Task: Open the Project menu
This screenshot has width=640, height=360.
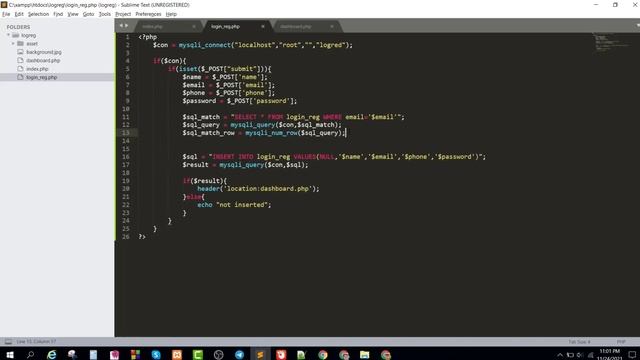Action: click(123, 14)
